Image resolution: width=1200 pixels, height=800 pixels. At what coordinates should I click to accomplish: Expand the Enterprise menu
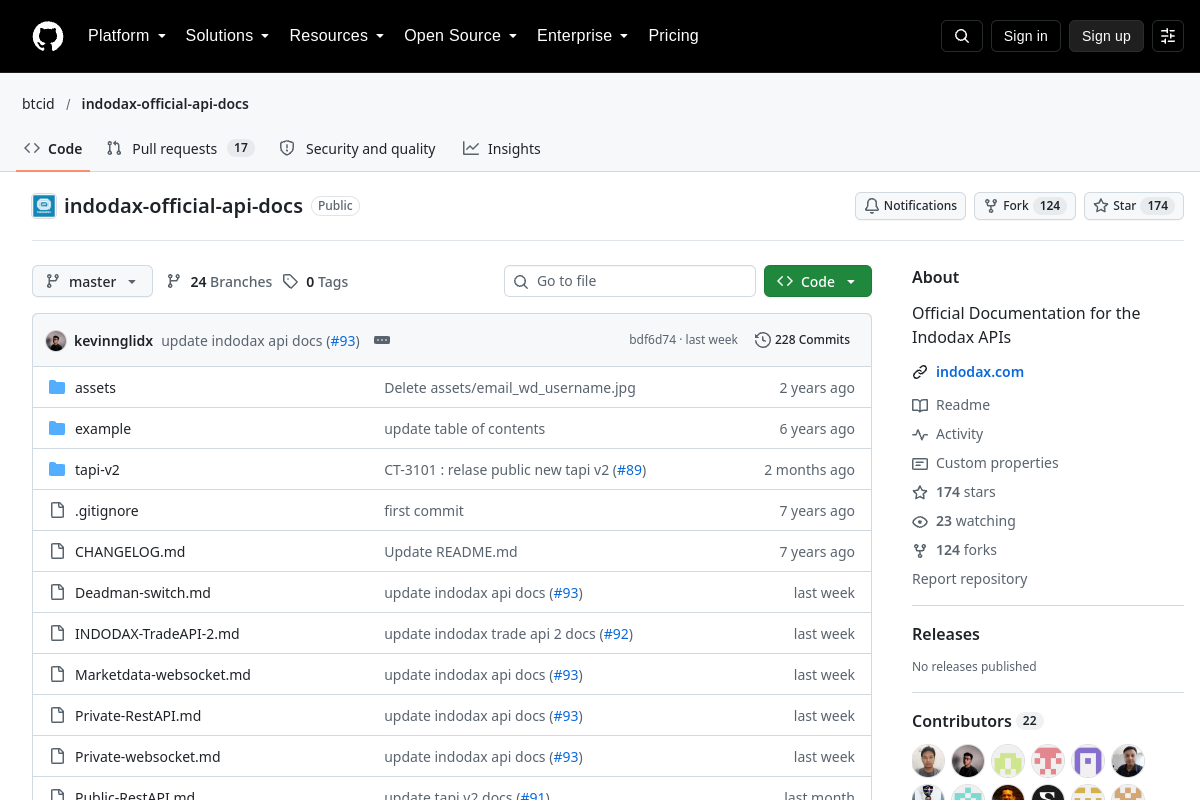(582, 36)
